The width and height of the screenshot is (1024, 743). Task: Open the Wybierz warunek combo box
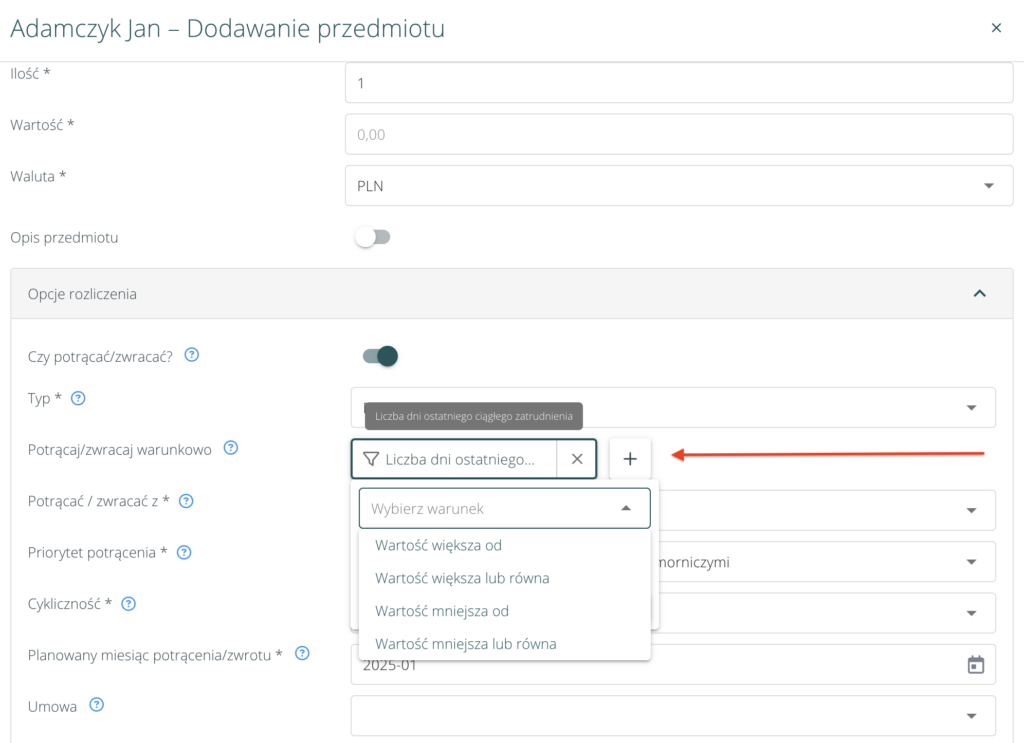(504, 508)
